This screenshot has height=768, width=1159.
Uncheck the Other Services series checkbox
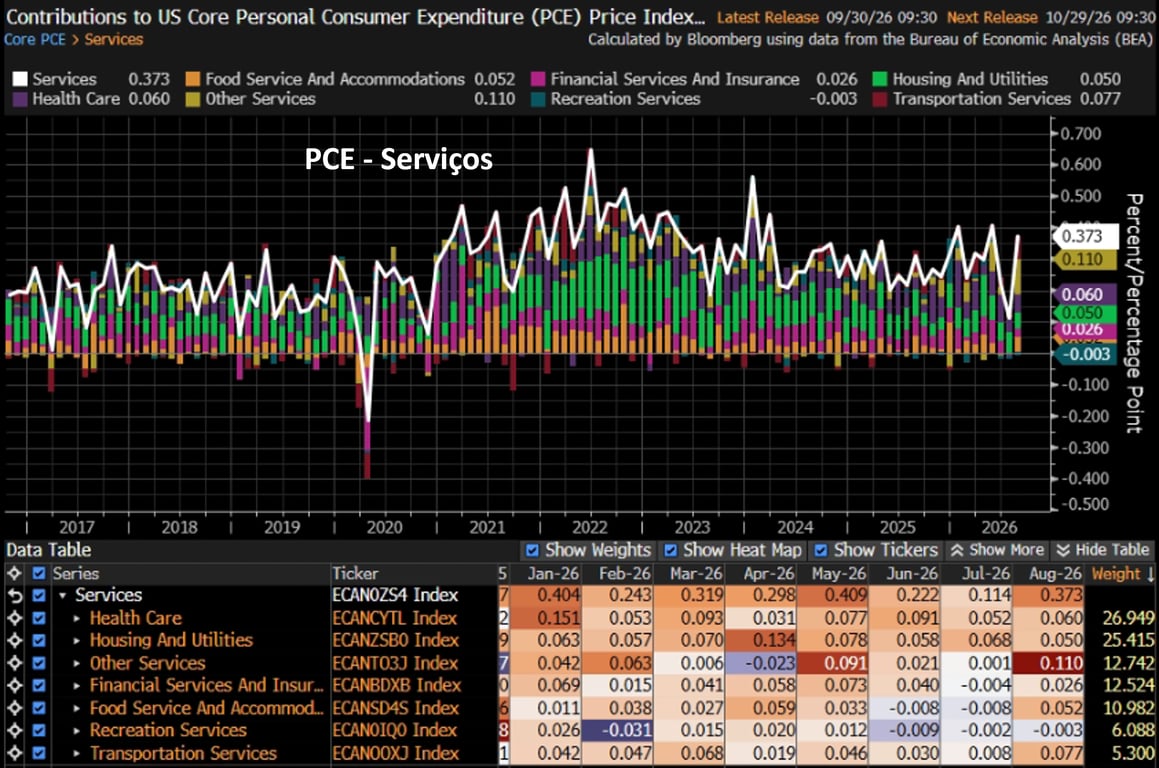pos(39,663)
